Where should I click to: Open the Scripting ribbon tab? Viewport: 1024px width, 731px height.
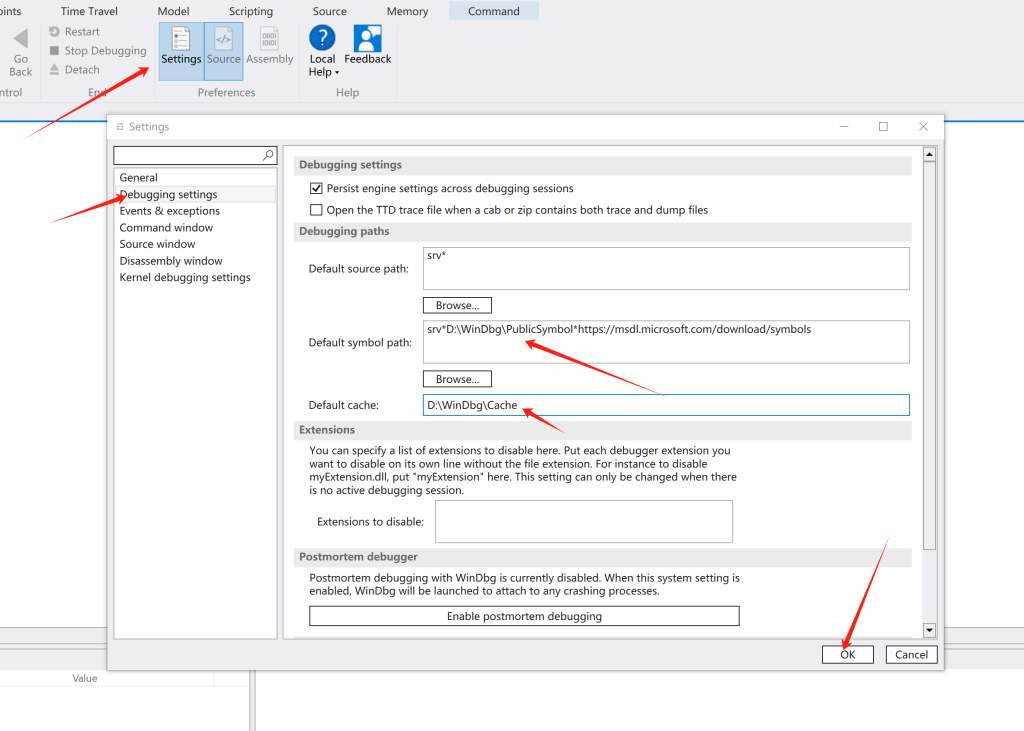[x=251, y=12]
